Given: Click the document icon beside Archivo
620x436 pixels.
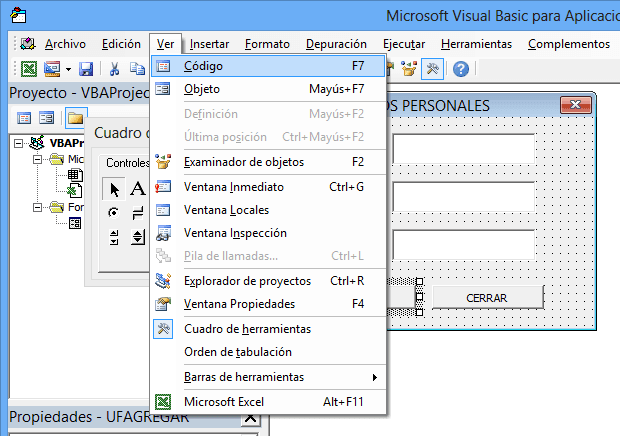Looking at the screenshot, I should 28,43.
